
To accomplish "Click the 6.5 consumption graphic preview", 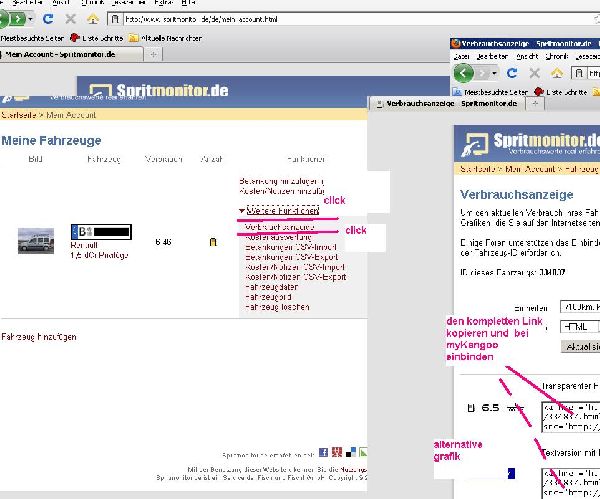I will (496, 408).
